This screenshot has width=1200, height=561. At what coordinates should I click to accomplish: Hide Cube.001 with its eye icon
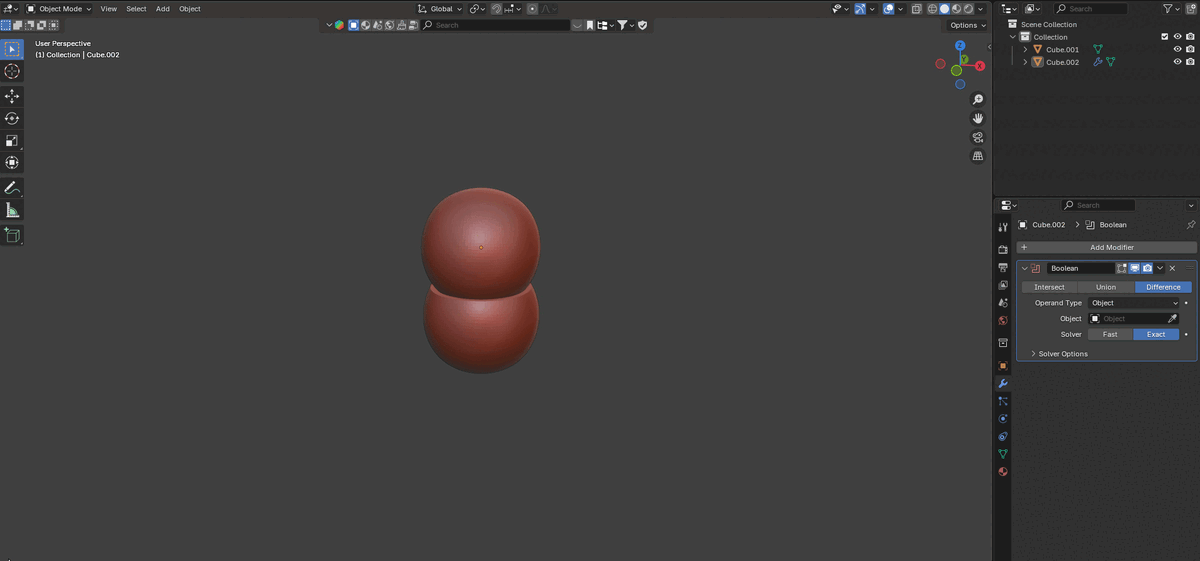pyautogui.click(x=1177, y=49)
